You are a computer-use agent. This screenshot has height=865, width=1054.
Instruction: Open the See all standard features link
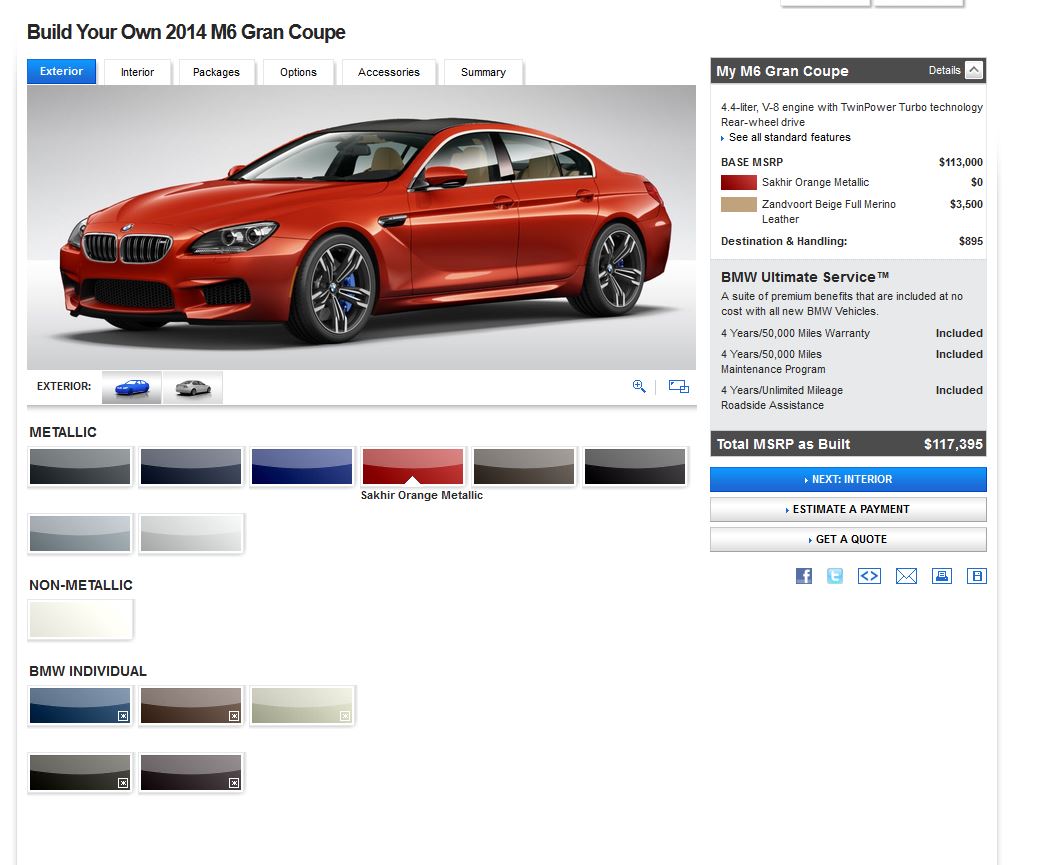(x=789, y=137)
